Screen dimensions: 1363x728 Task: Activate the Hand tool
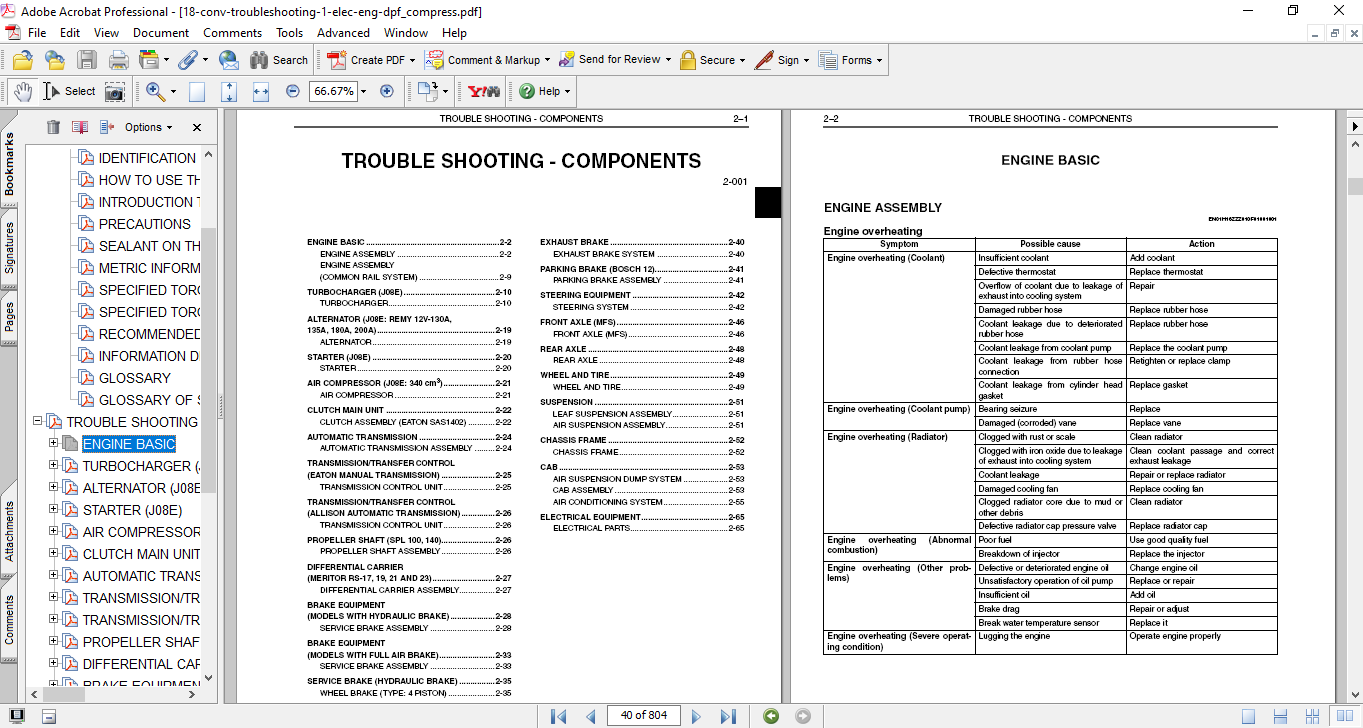[x=23, y=92]
